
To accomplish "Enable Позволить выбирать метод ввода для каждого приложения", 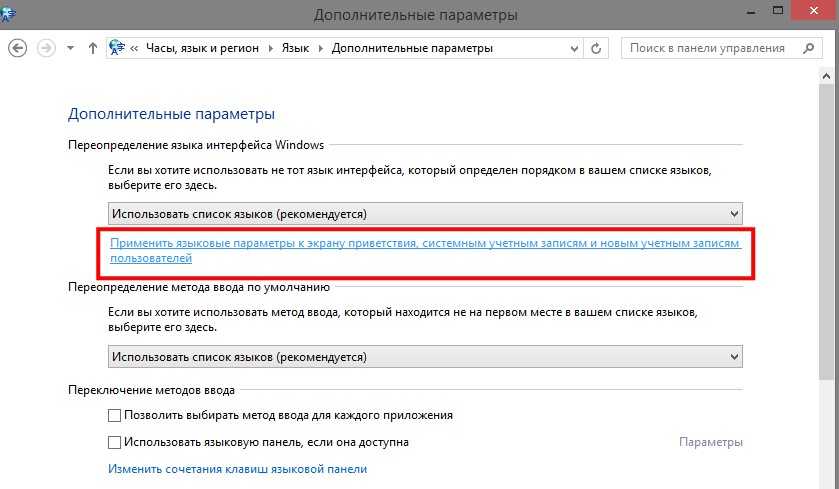I will point(114,415).
